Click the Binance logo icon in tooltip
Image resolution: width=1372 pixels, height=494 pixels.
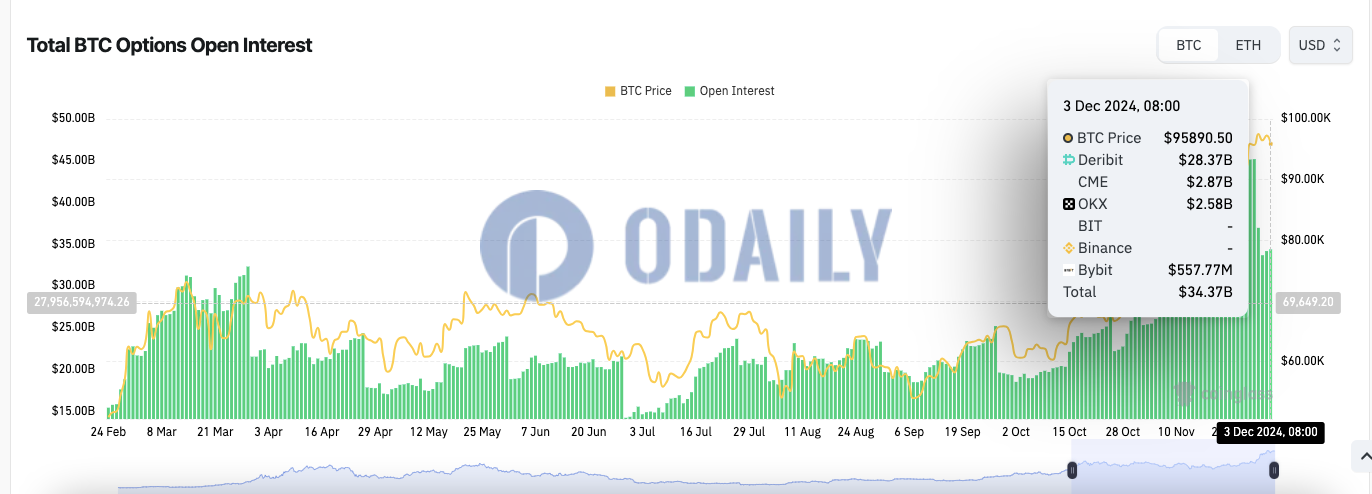pyautogui.click(x=1068, y=248)
